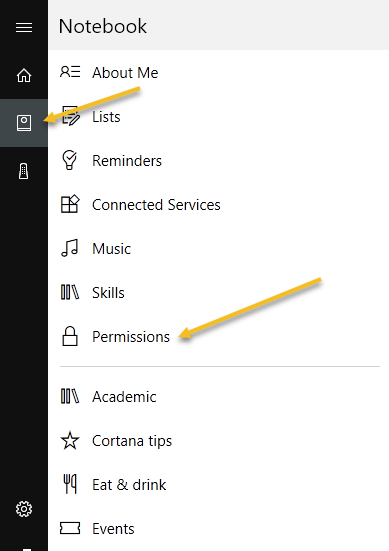Open Settings gear icon
This screenshot has height=551, width=389.
(24, 509)
